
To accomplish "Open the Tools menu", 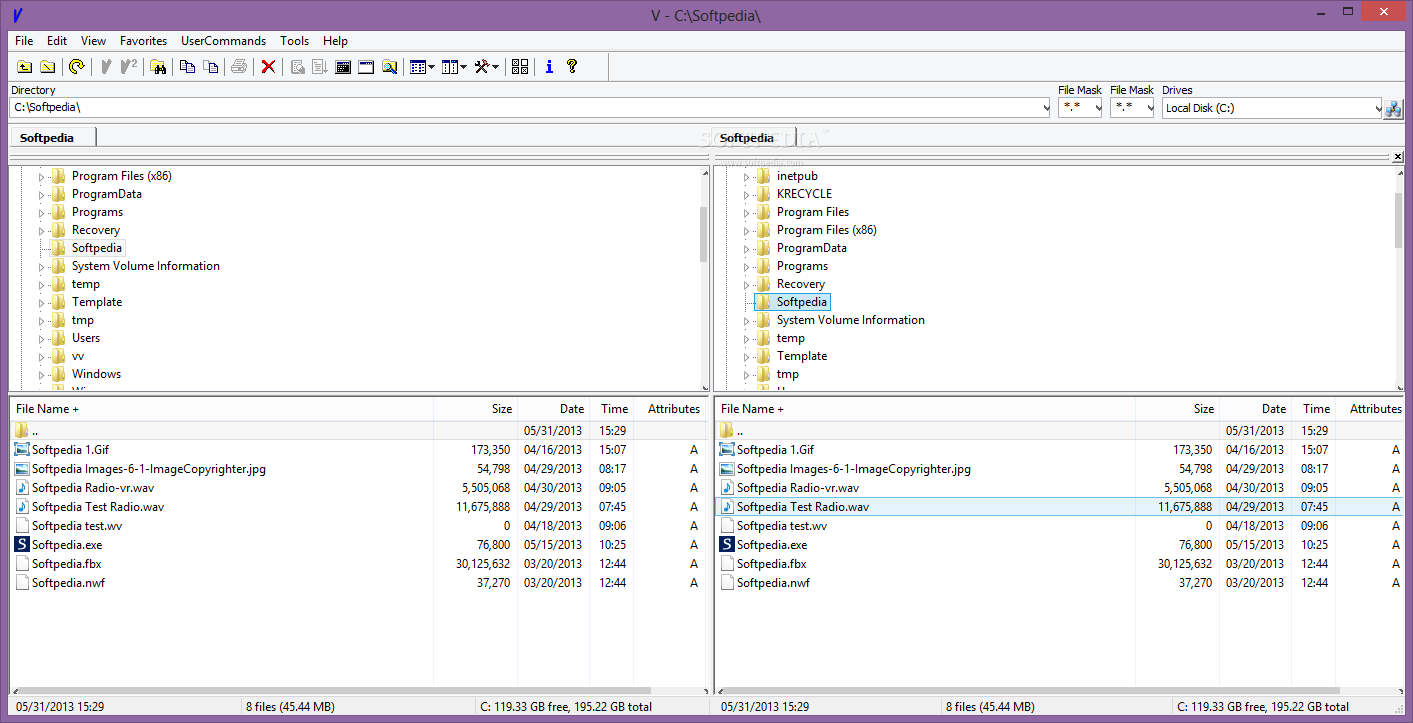I will tap(295, 41).
